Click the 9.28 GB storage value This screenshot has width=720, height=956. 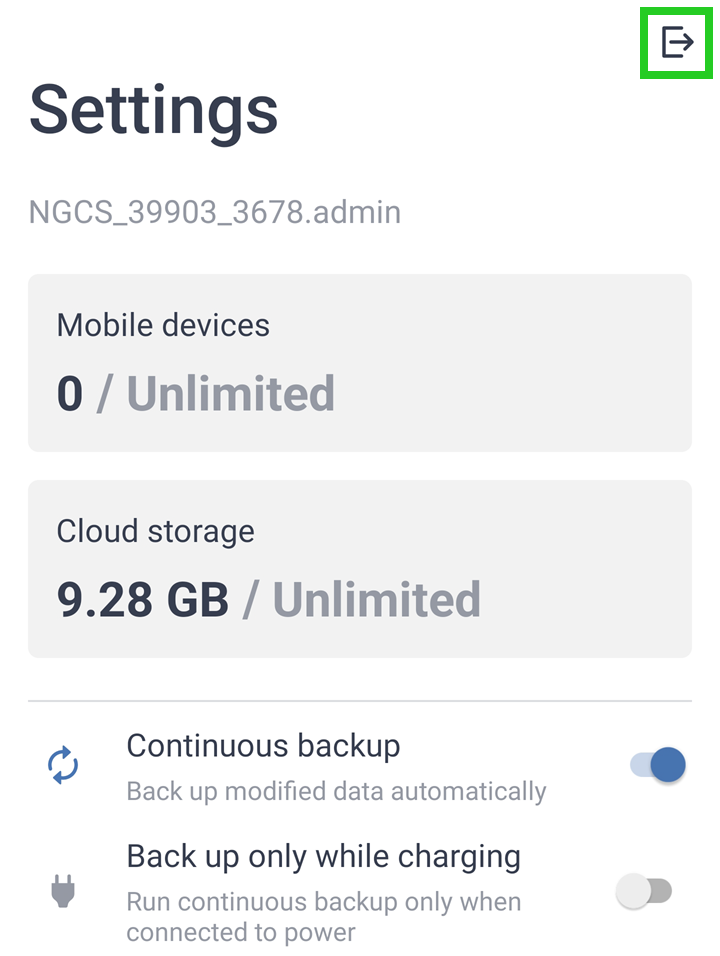(142, 600)
